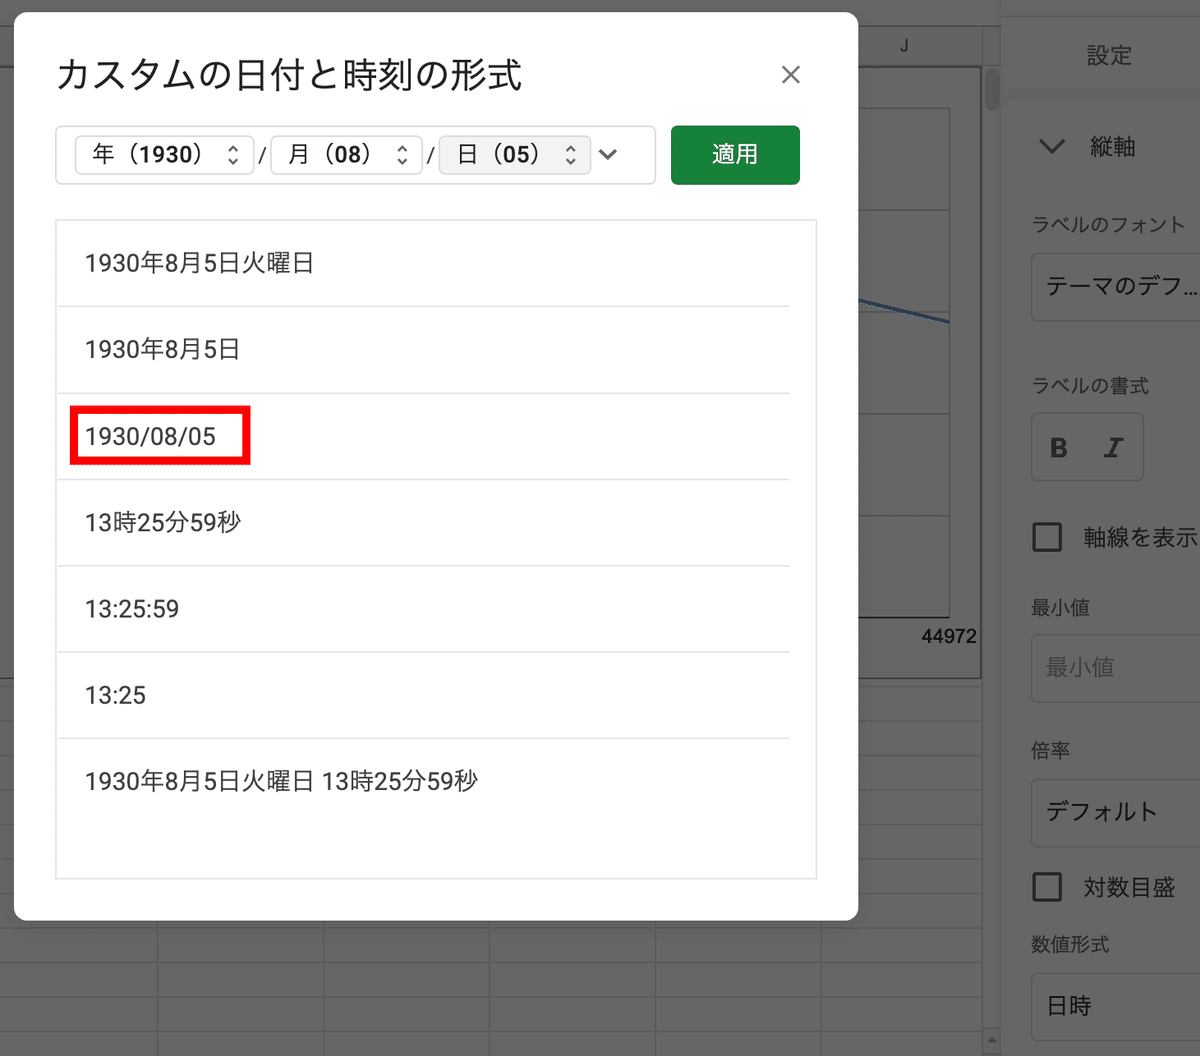The image size is (1200, 1056).
Task: Open the 数値形式 日時 dropdown
Action: coord(1116,1006)
